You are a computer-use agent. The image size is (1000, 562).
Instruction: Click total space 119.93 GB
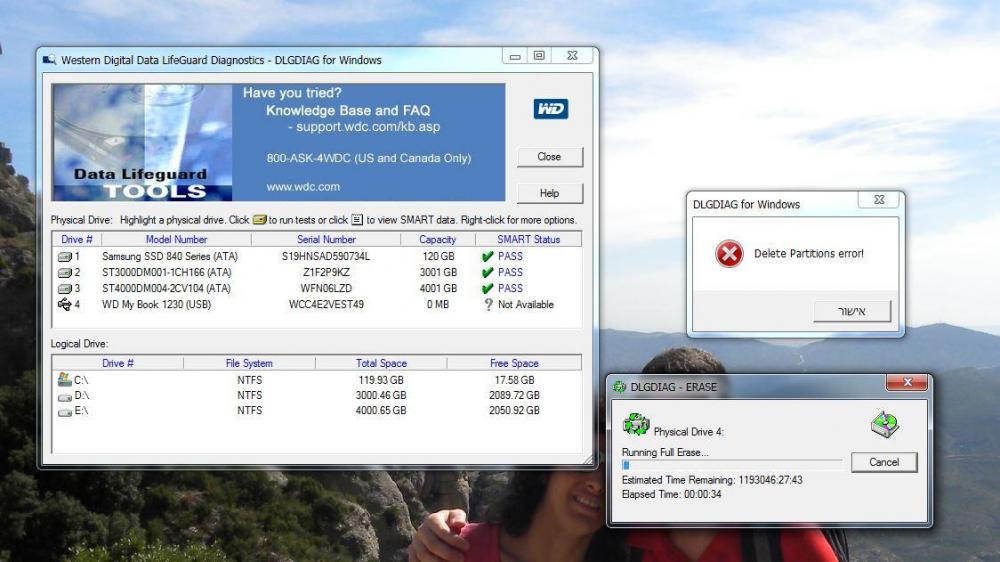(x=381, y=380)
